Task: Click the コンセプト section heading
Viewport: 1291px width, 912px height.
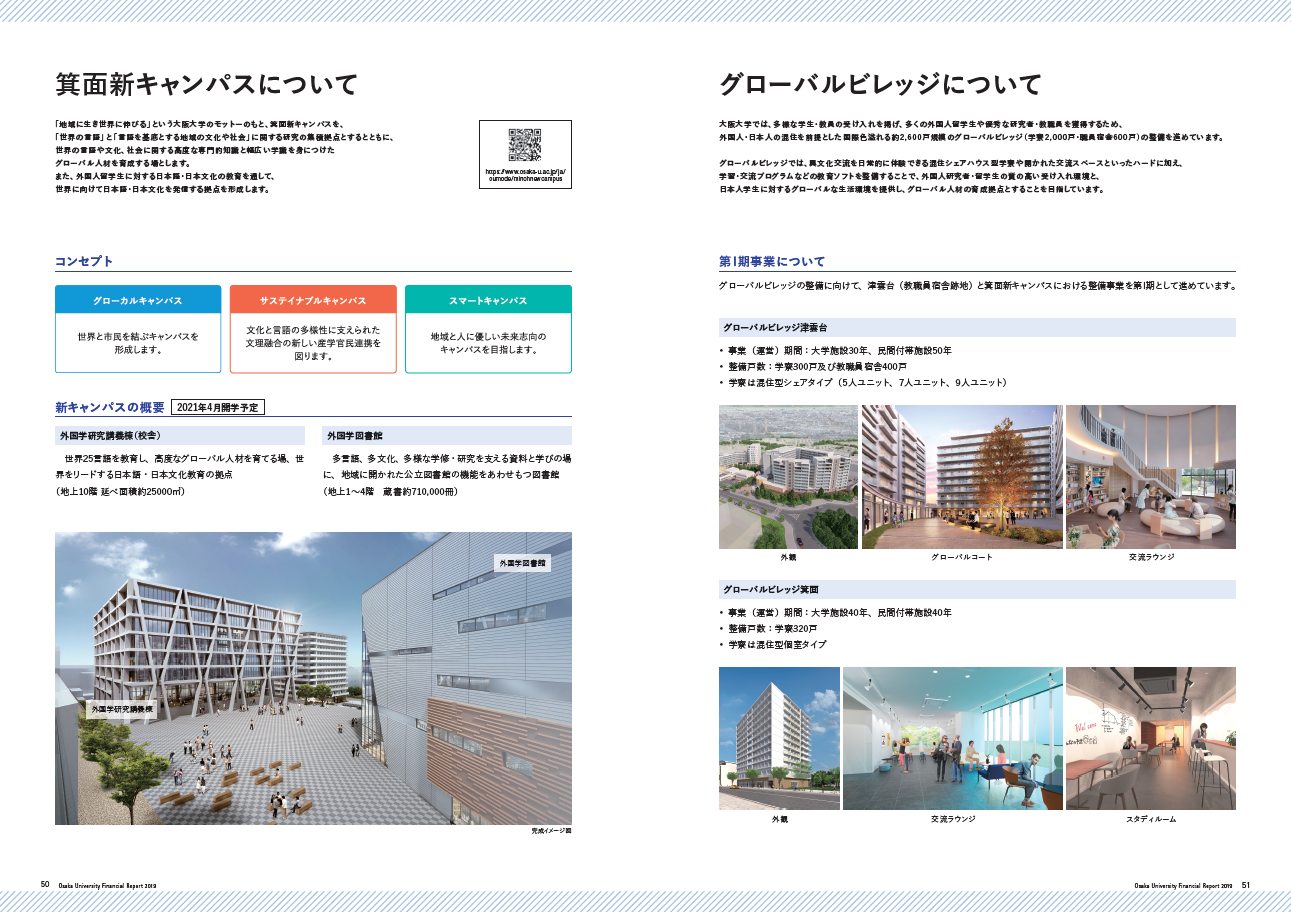Action: tap(84, 261)
